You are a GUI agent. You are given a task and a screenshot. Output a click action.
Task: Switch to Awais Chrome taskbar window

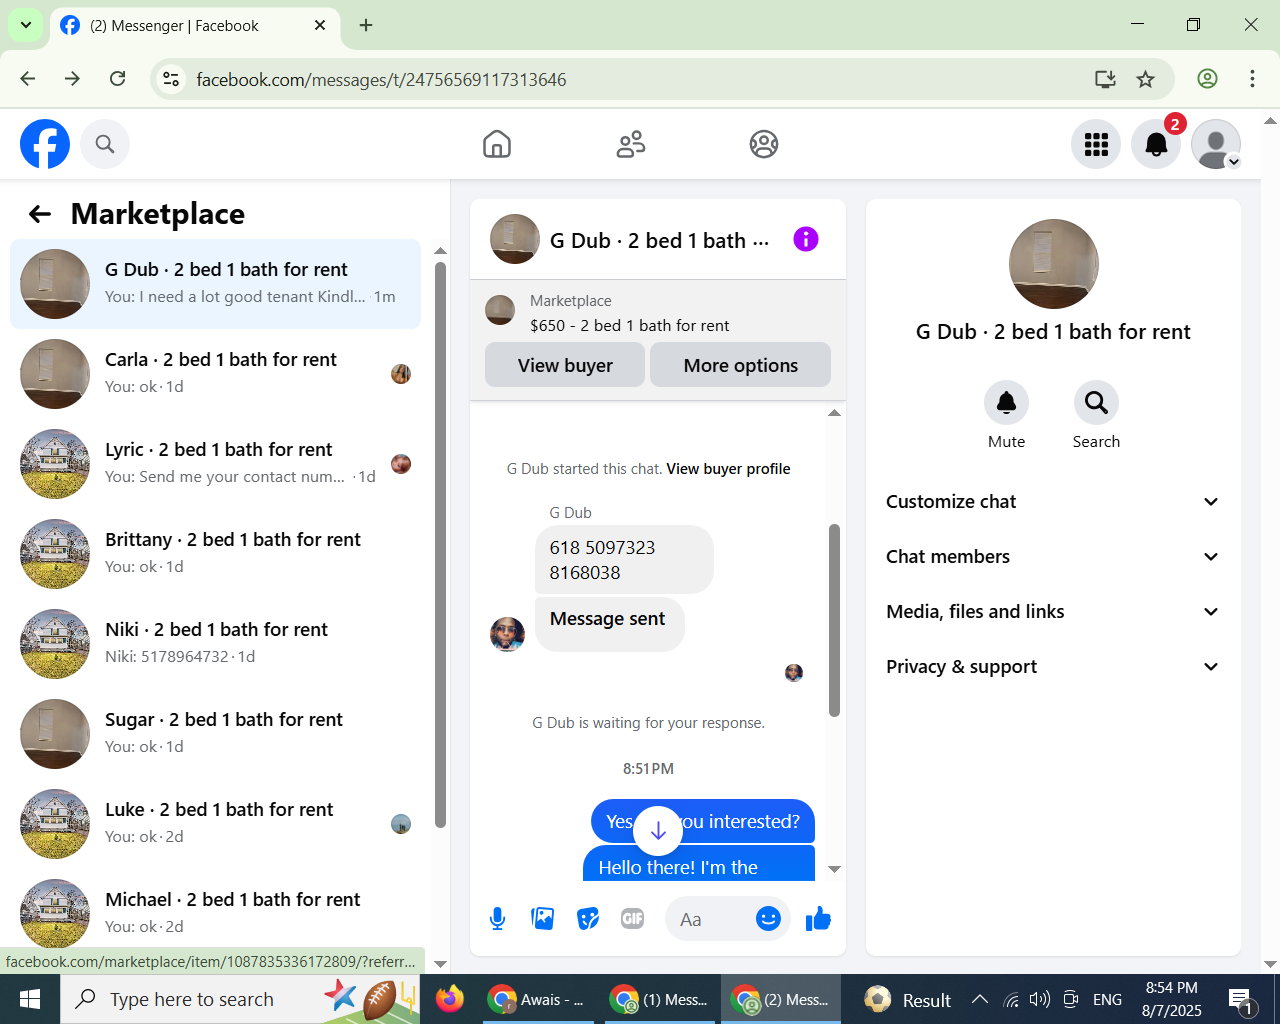(x=535, y=999)
